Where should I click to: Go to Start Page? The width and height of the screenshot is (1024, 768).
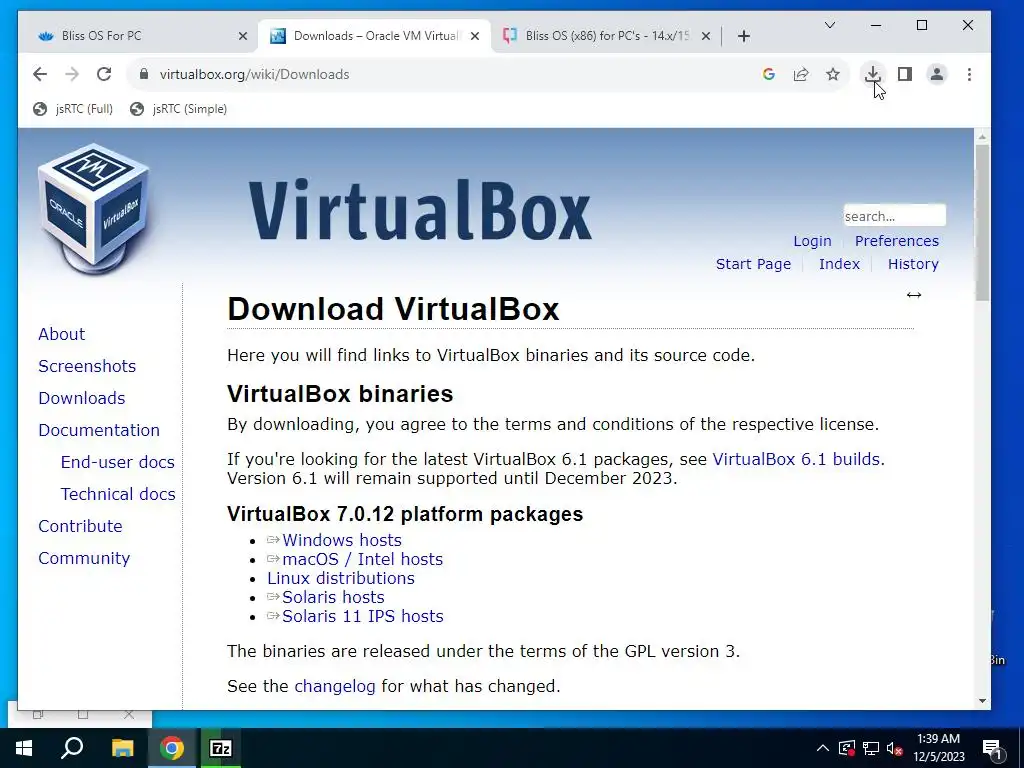[x=753, y=264]
